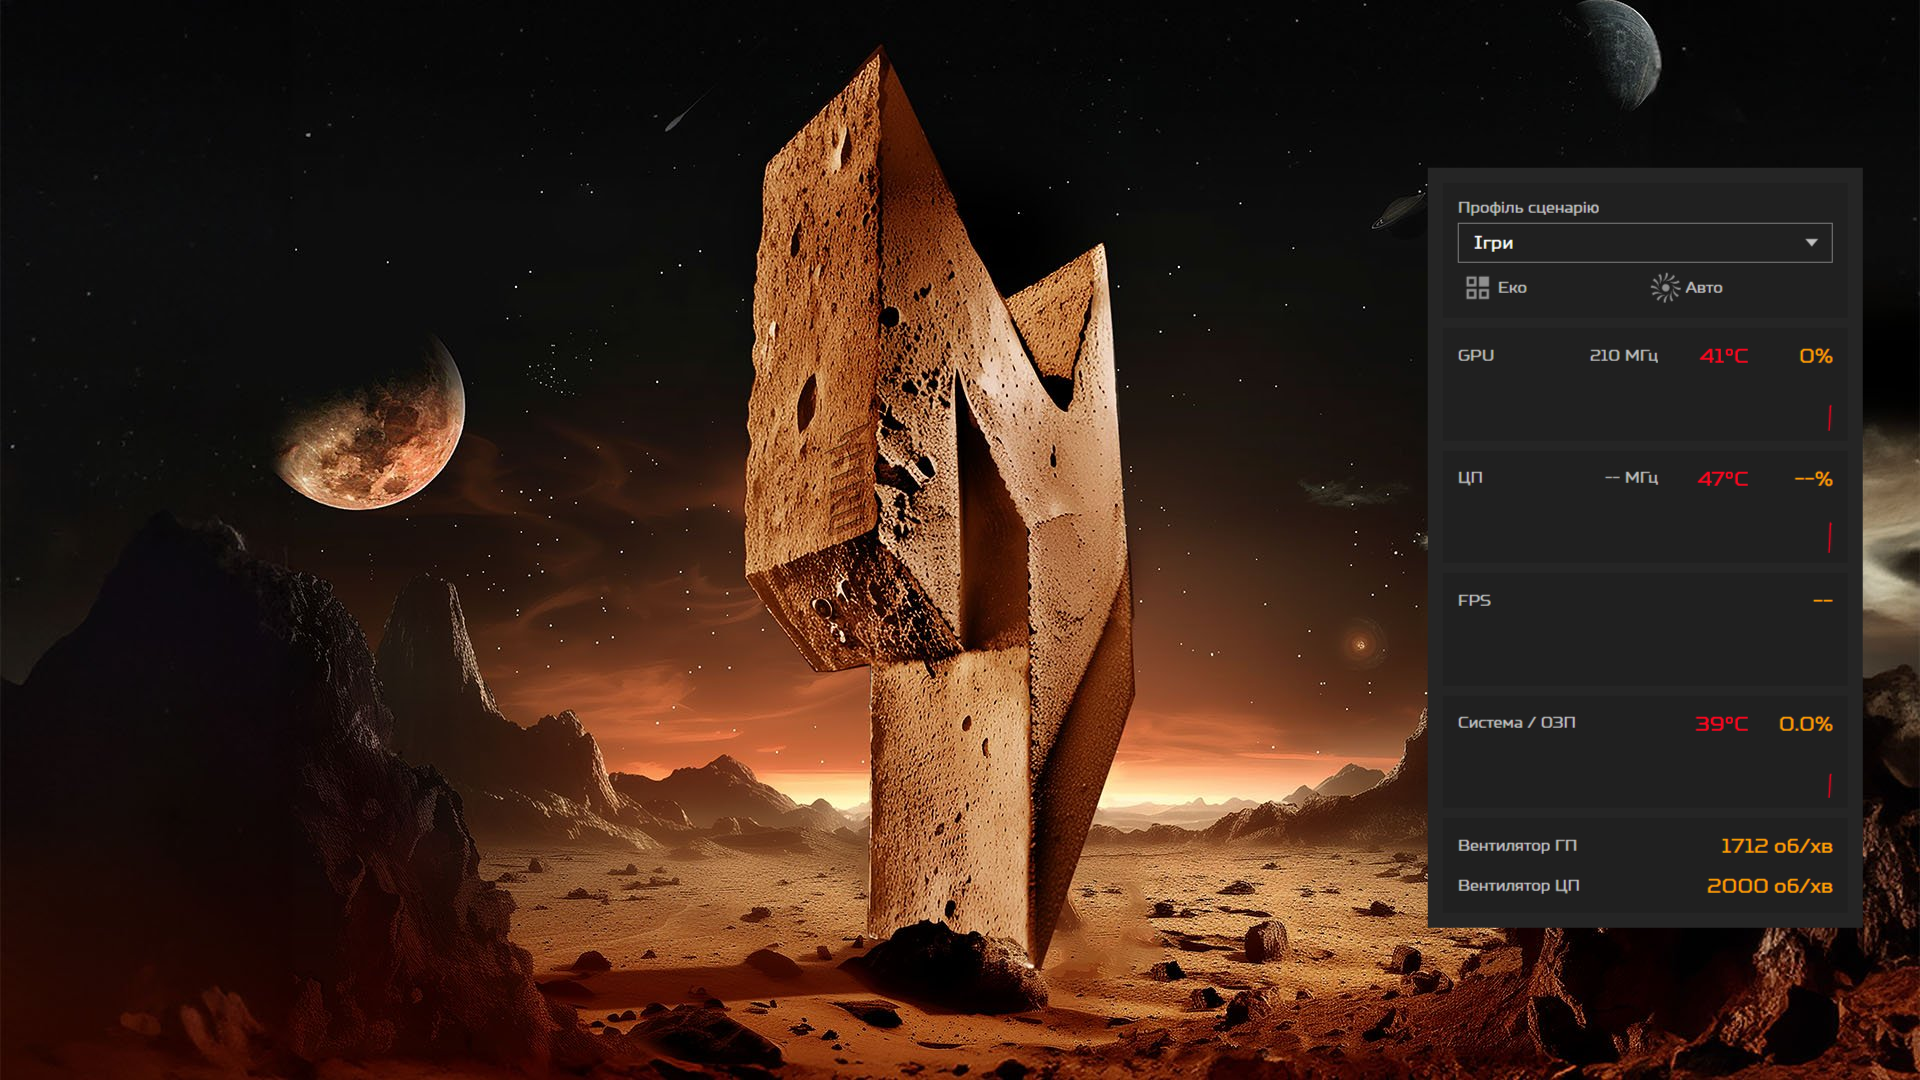Screen dimensions: 1920x1080
Task: Click the Вентилятор ГП 1712 об/хв reading
Action: click(1776, 846)
